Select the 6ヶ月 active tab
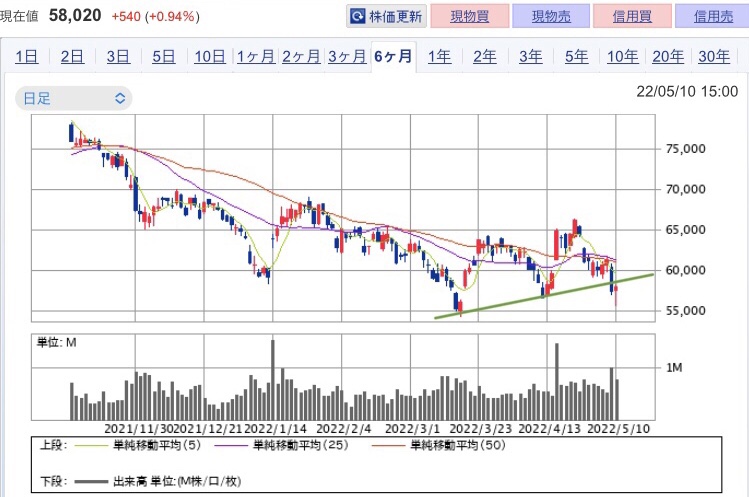 [x=393, y=56]
